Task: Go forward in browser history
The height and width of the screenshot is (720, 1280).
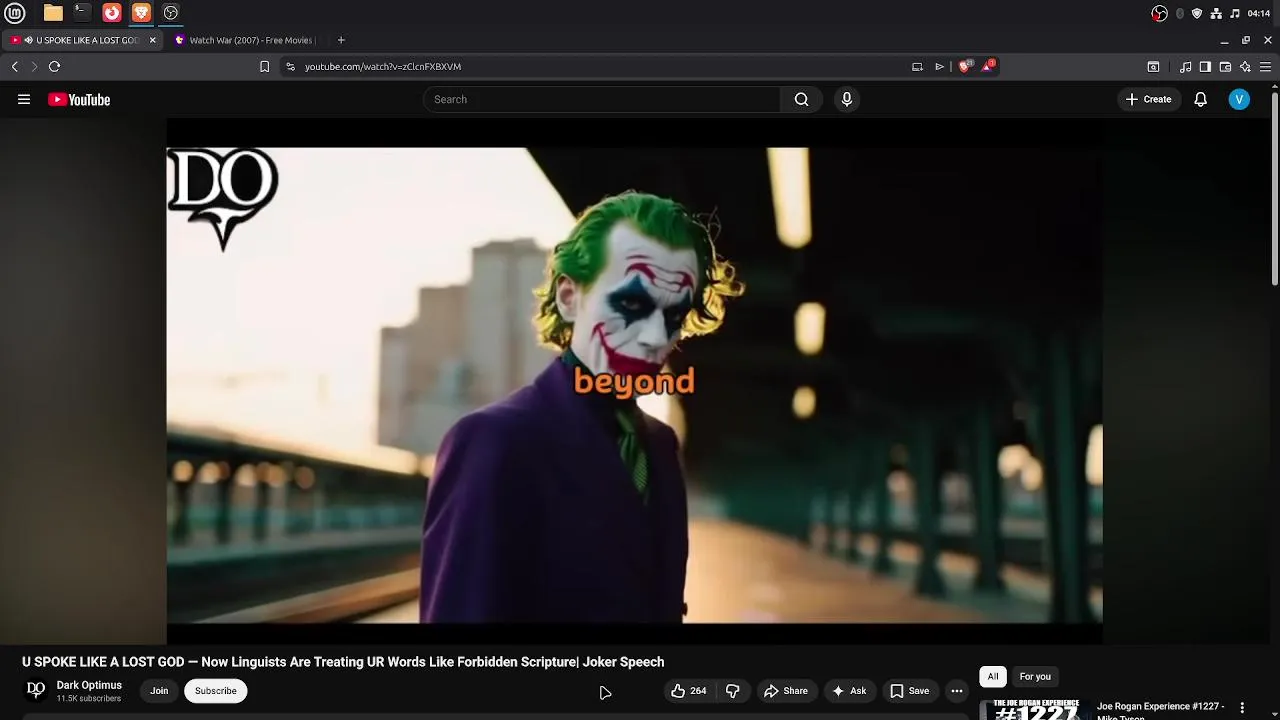Action: [34, 66]
